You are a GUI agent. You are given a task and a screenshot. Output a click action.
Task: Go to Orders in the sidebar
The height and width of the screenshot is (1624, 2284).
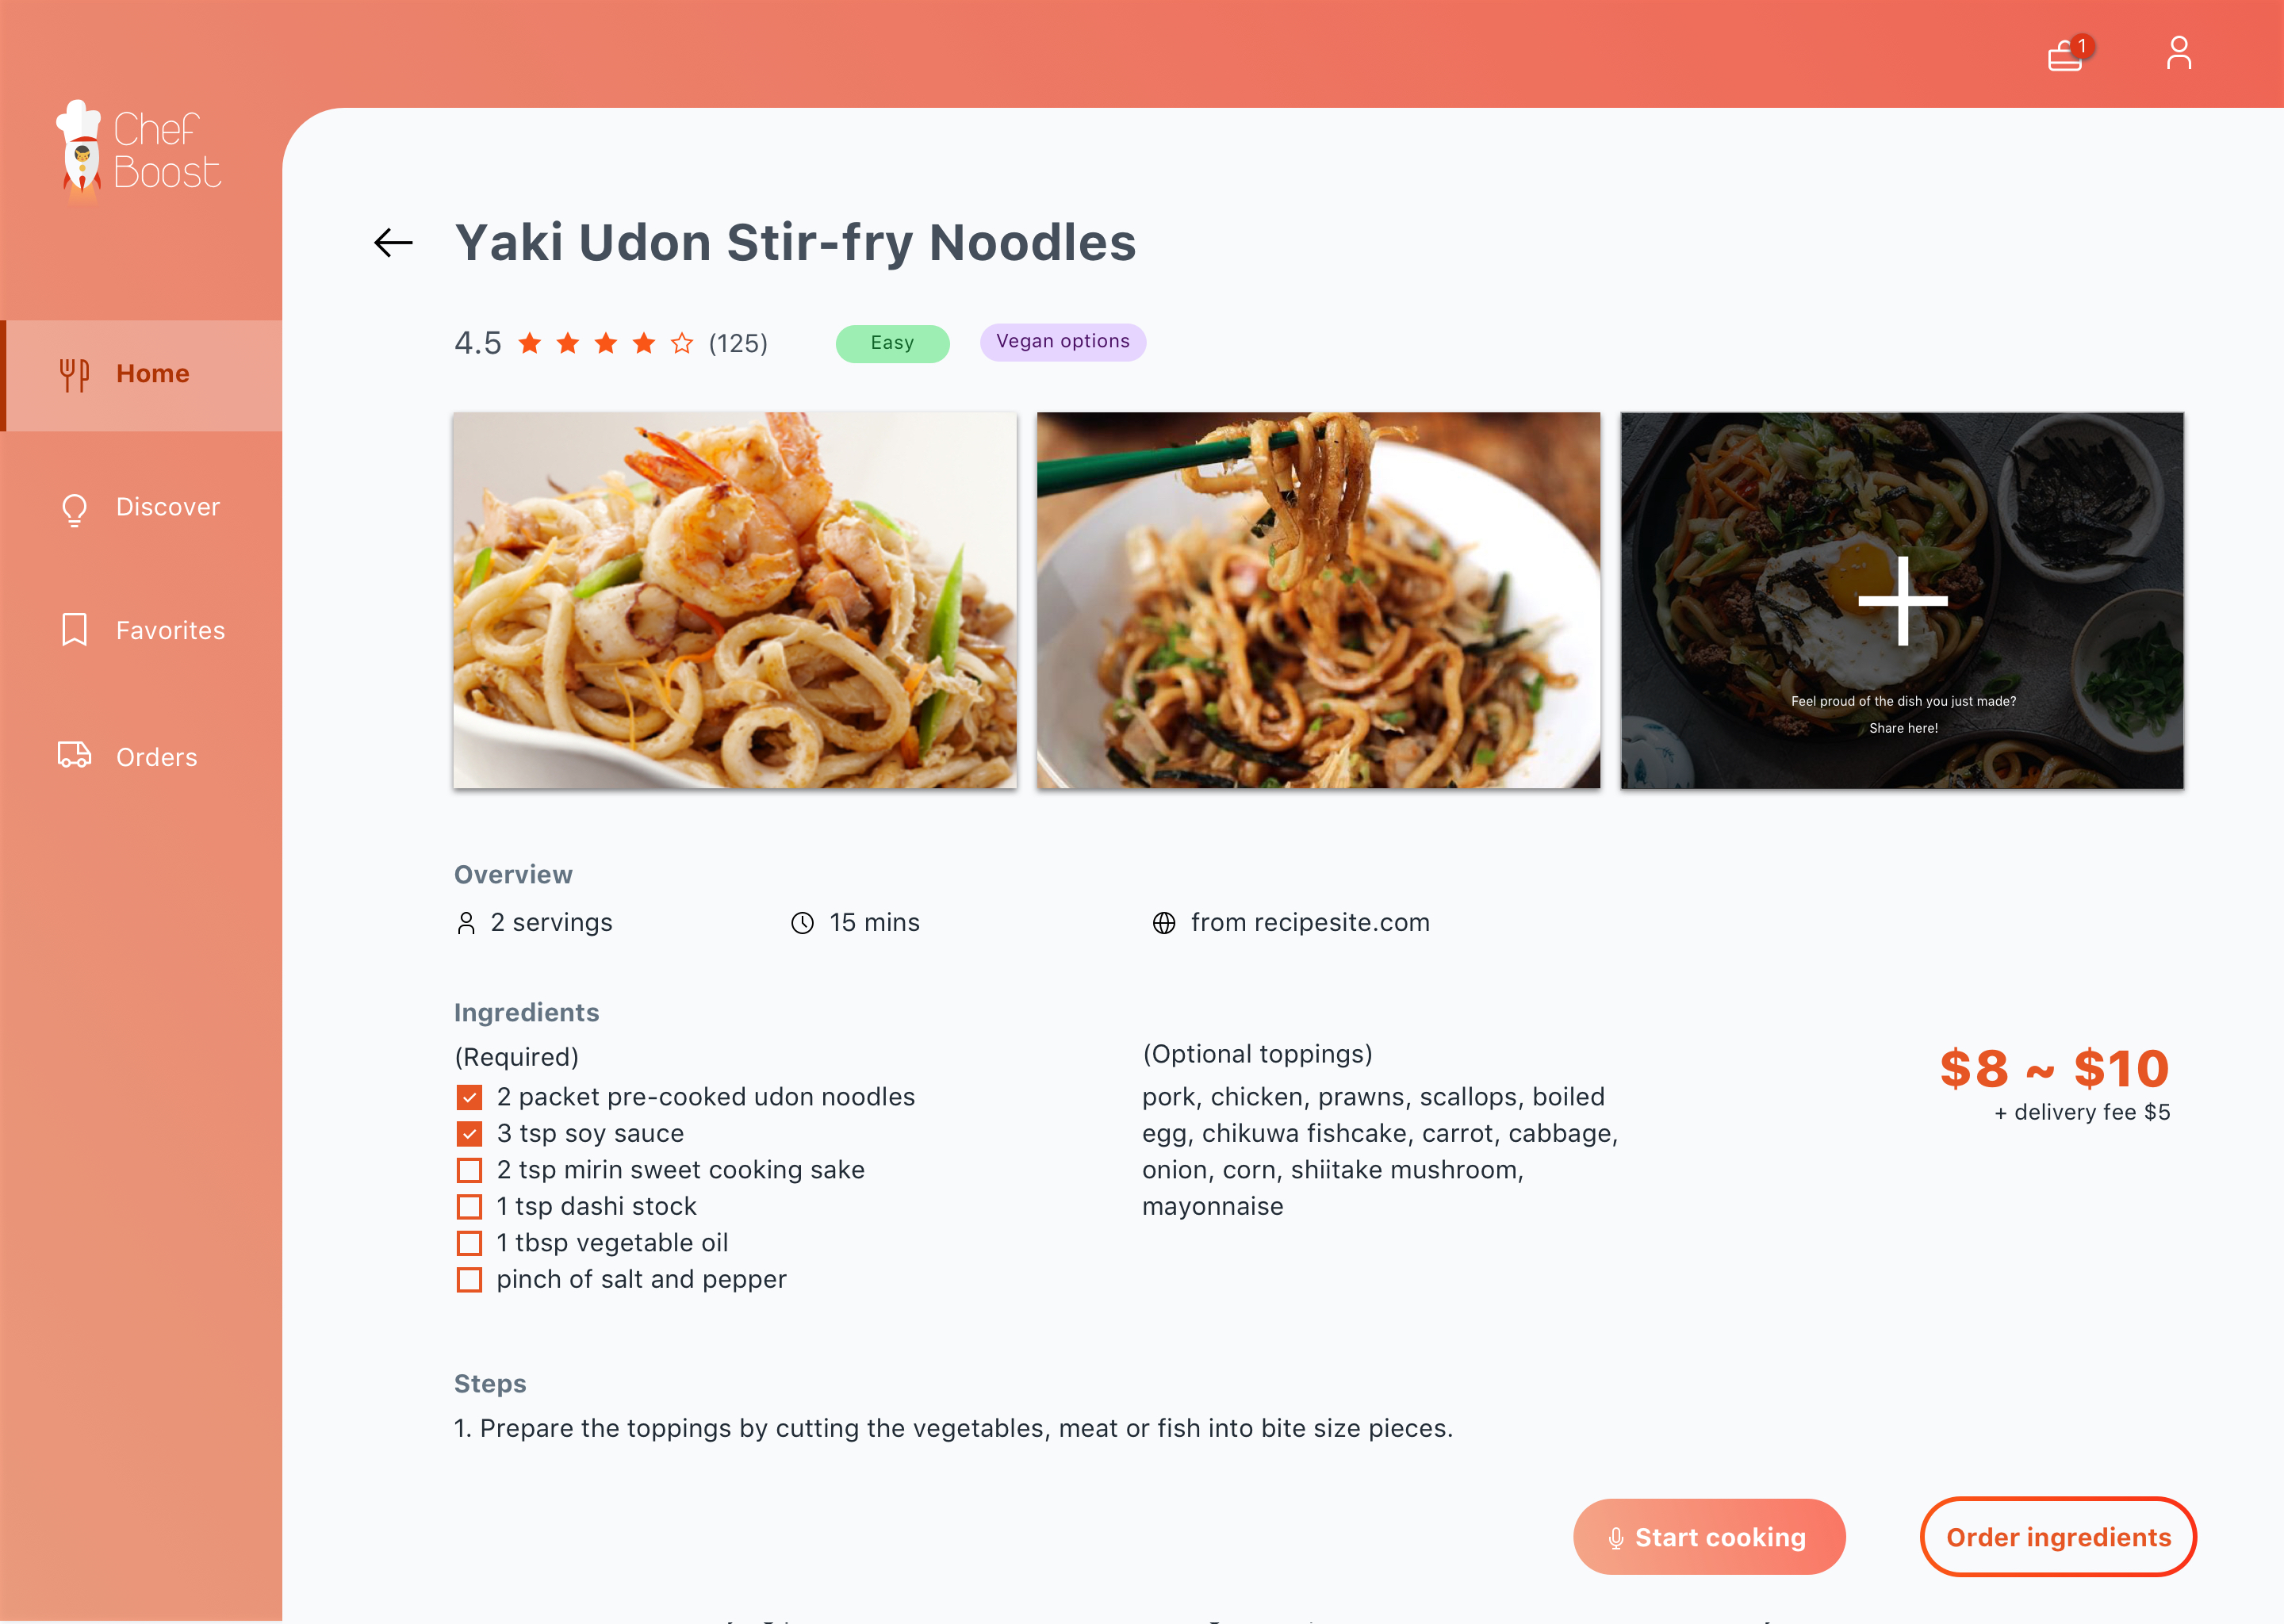pos(141,757)
